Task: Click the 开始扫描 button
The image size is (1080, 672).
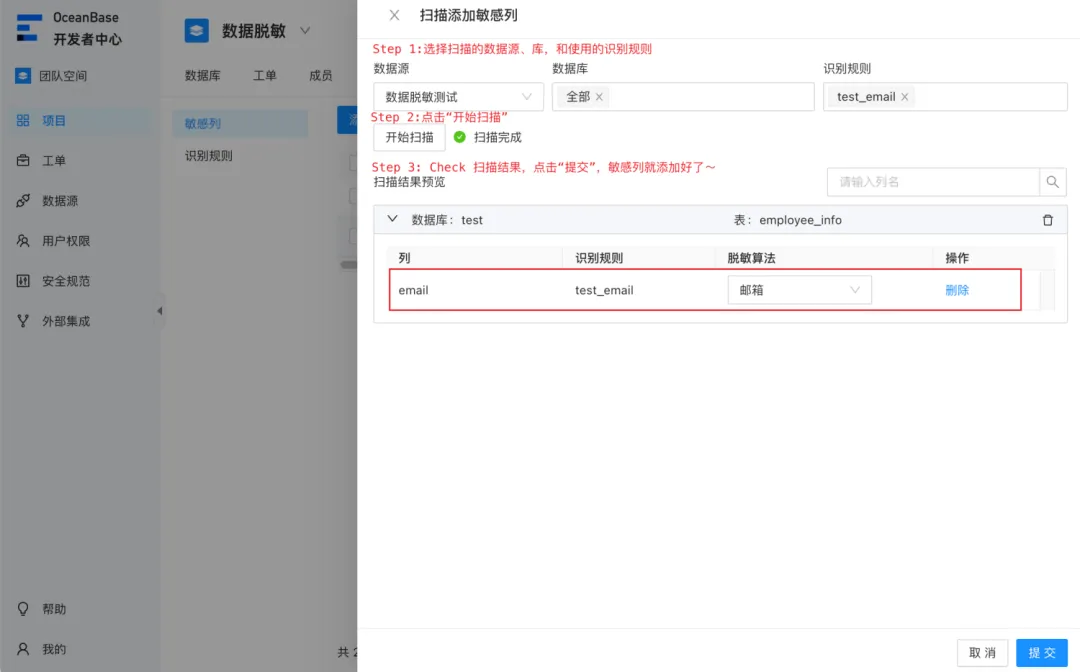Action: point(409,137)
